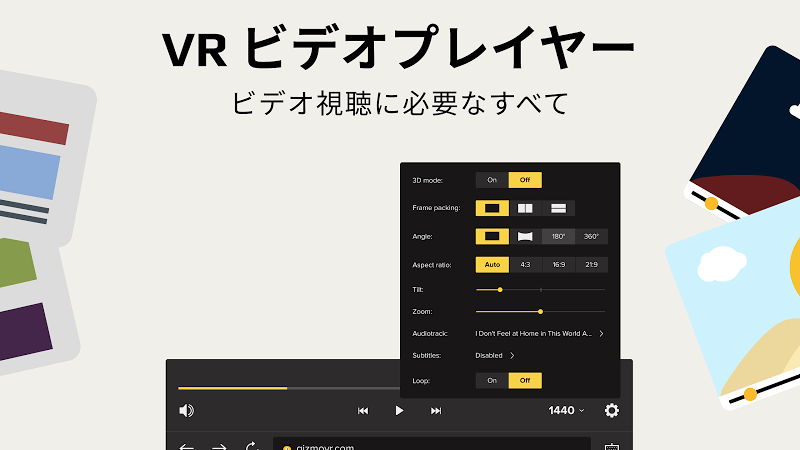Select top-bottom frame packing icon
Viewport: 800px width, 450px height.
coord(558,208)
